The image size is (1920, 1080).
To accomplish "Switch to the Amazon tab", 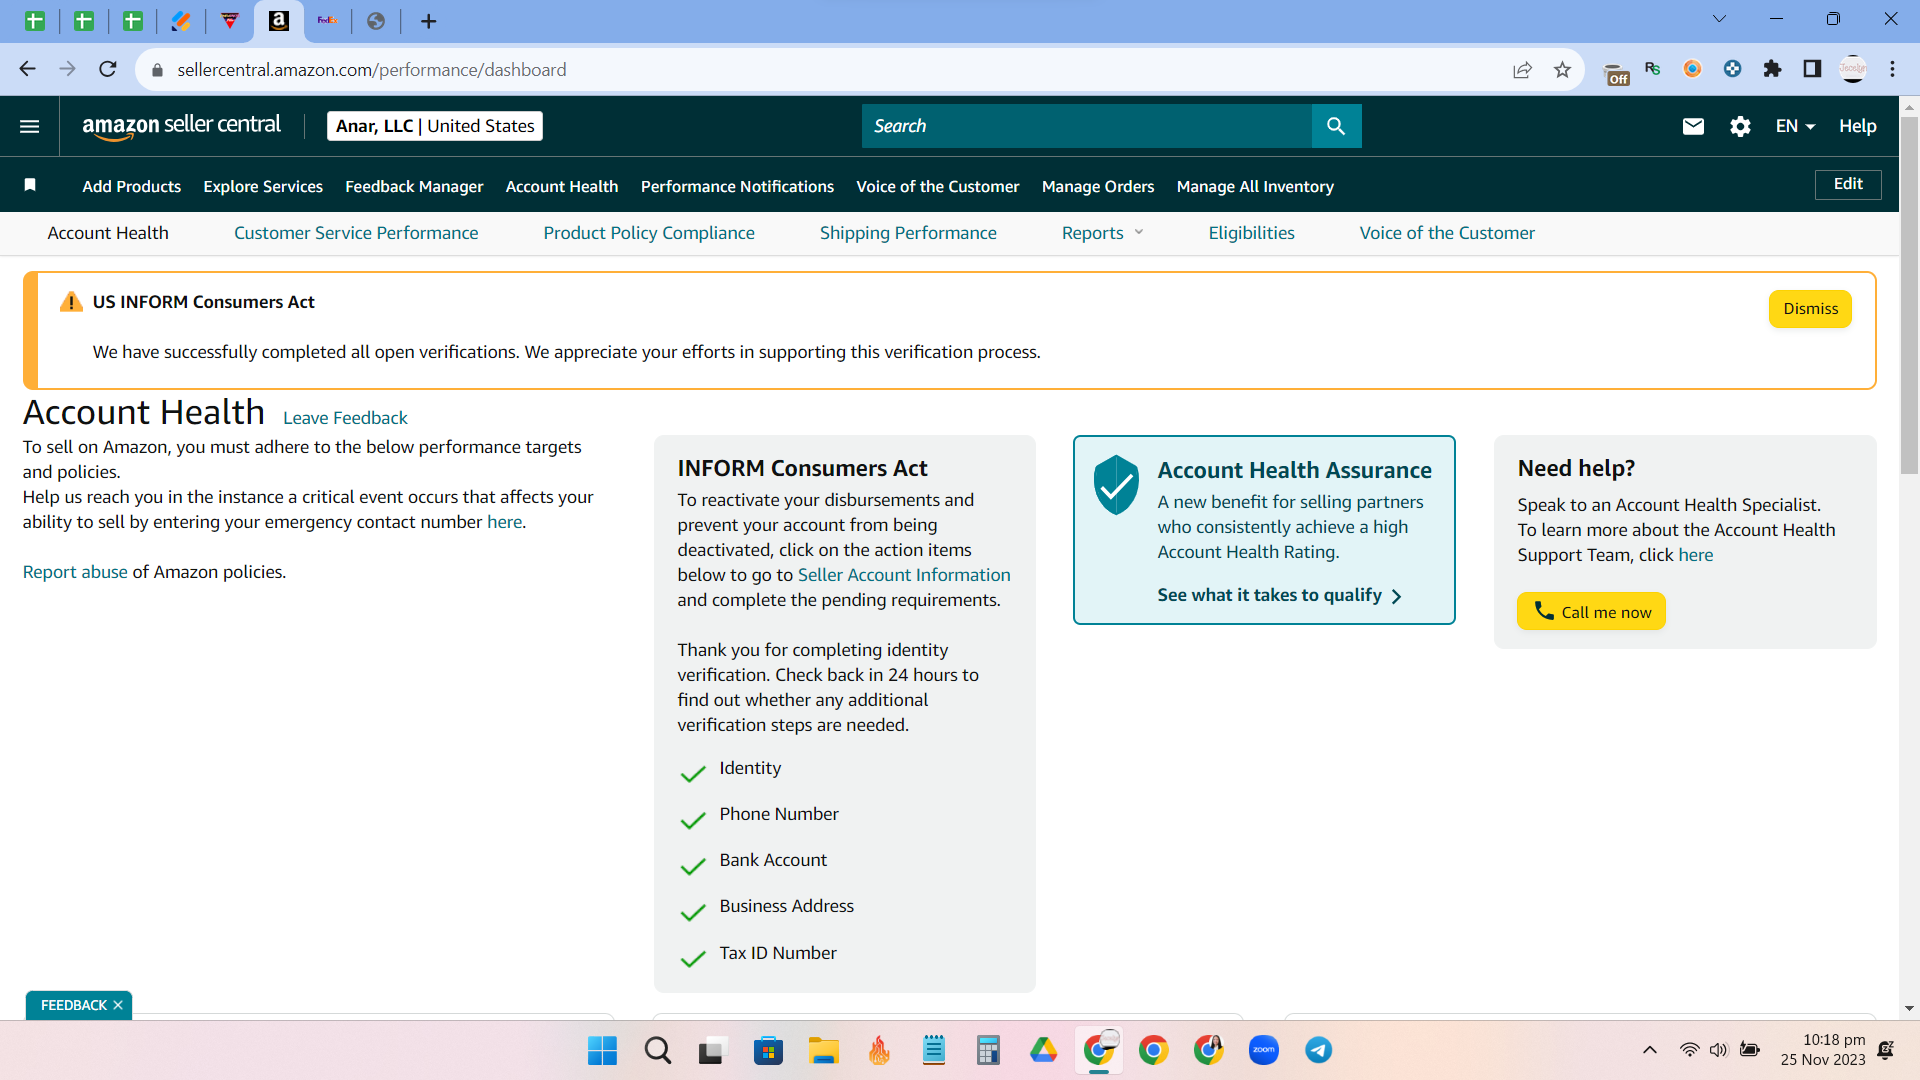I will click(279, 21).
